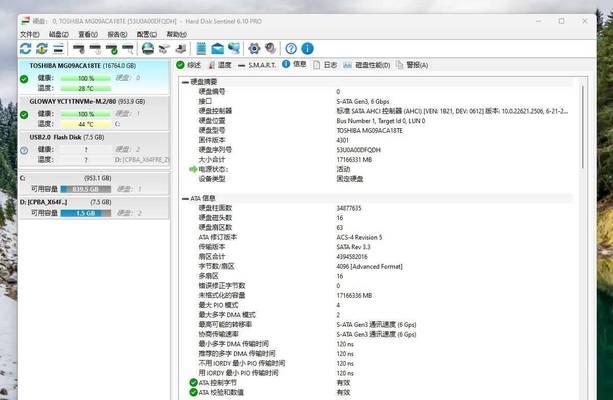Click the GLOWAY 44 °C temperature bar
Screen dimensions: 613x400
(86, 124)
